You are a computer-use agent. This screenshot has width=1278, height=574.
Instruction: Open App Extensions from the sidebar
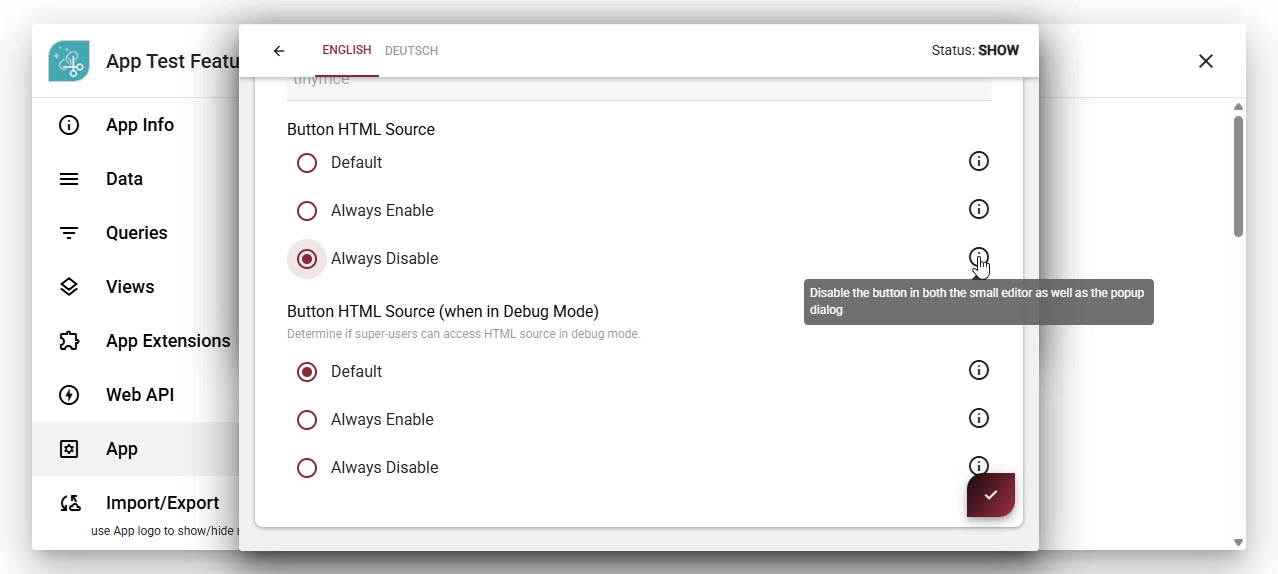pos(167,341)
